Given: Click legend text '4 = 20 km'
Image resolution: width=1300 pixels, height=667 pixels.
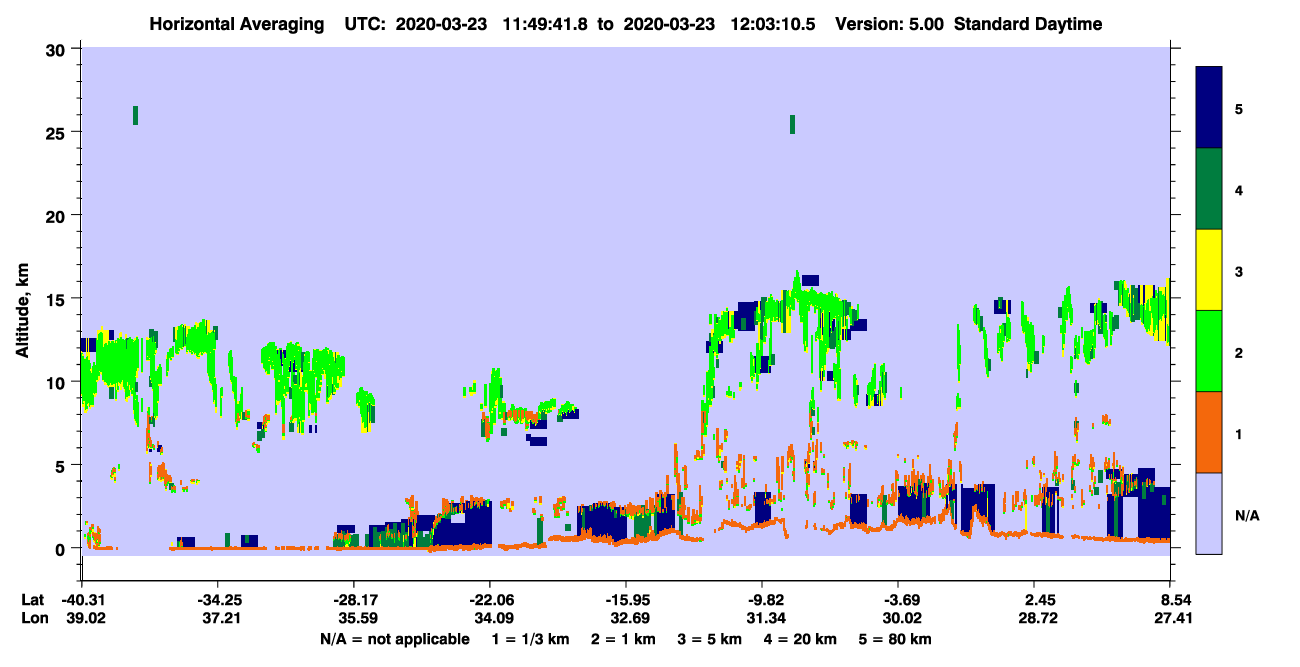Looking at the screenshot, I should 801,639.
